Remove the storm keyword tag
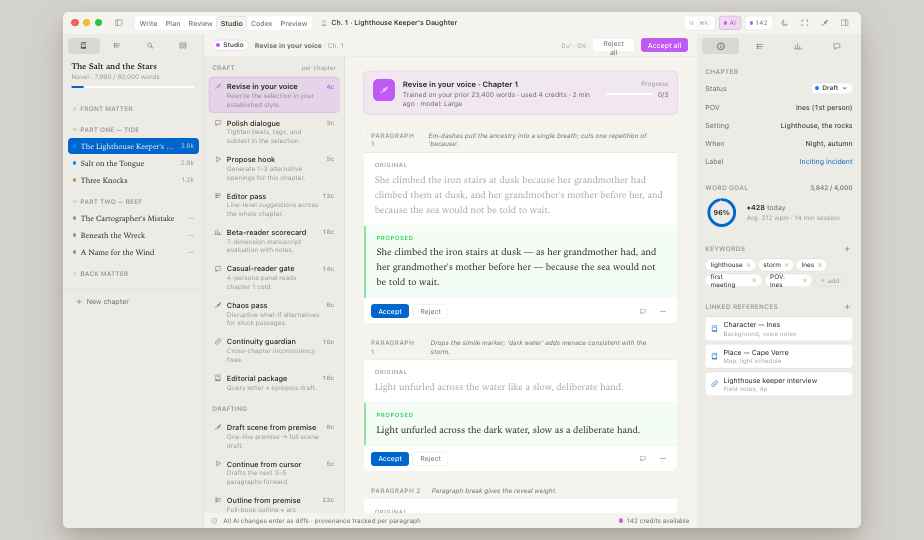924x540 pixels. [x=787, y=265]
